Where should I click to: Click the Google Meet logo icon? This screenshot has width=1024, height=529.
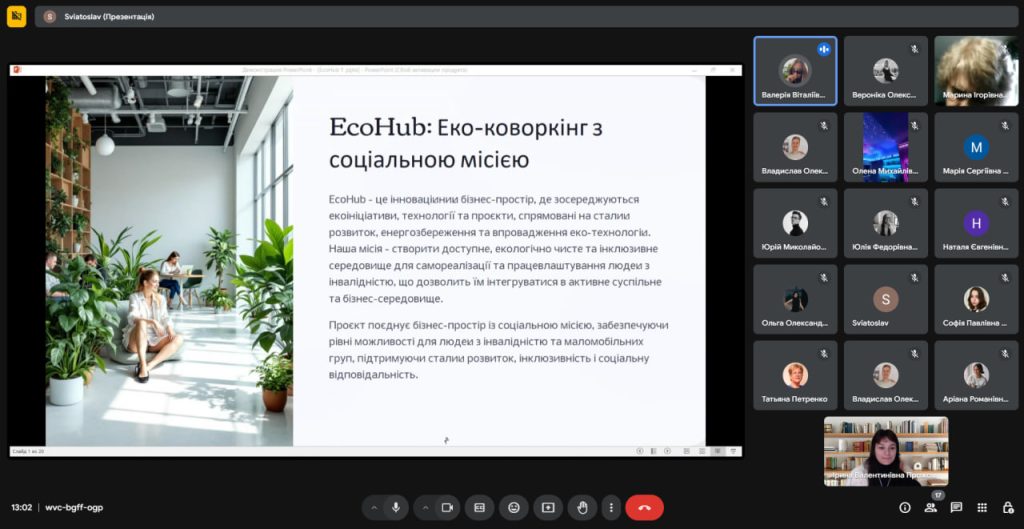click(16, 16)
